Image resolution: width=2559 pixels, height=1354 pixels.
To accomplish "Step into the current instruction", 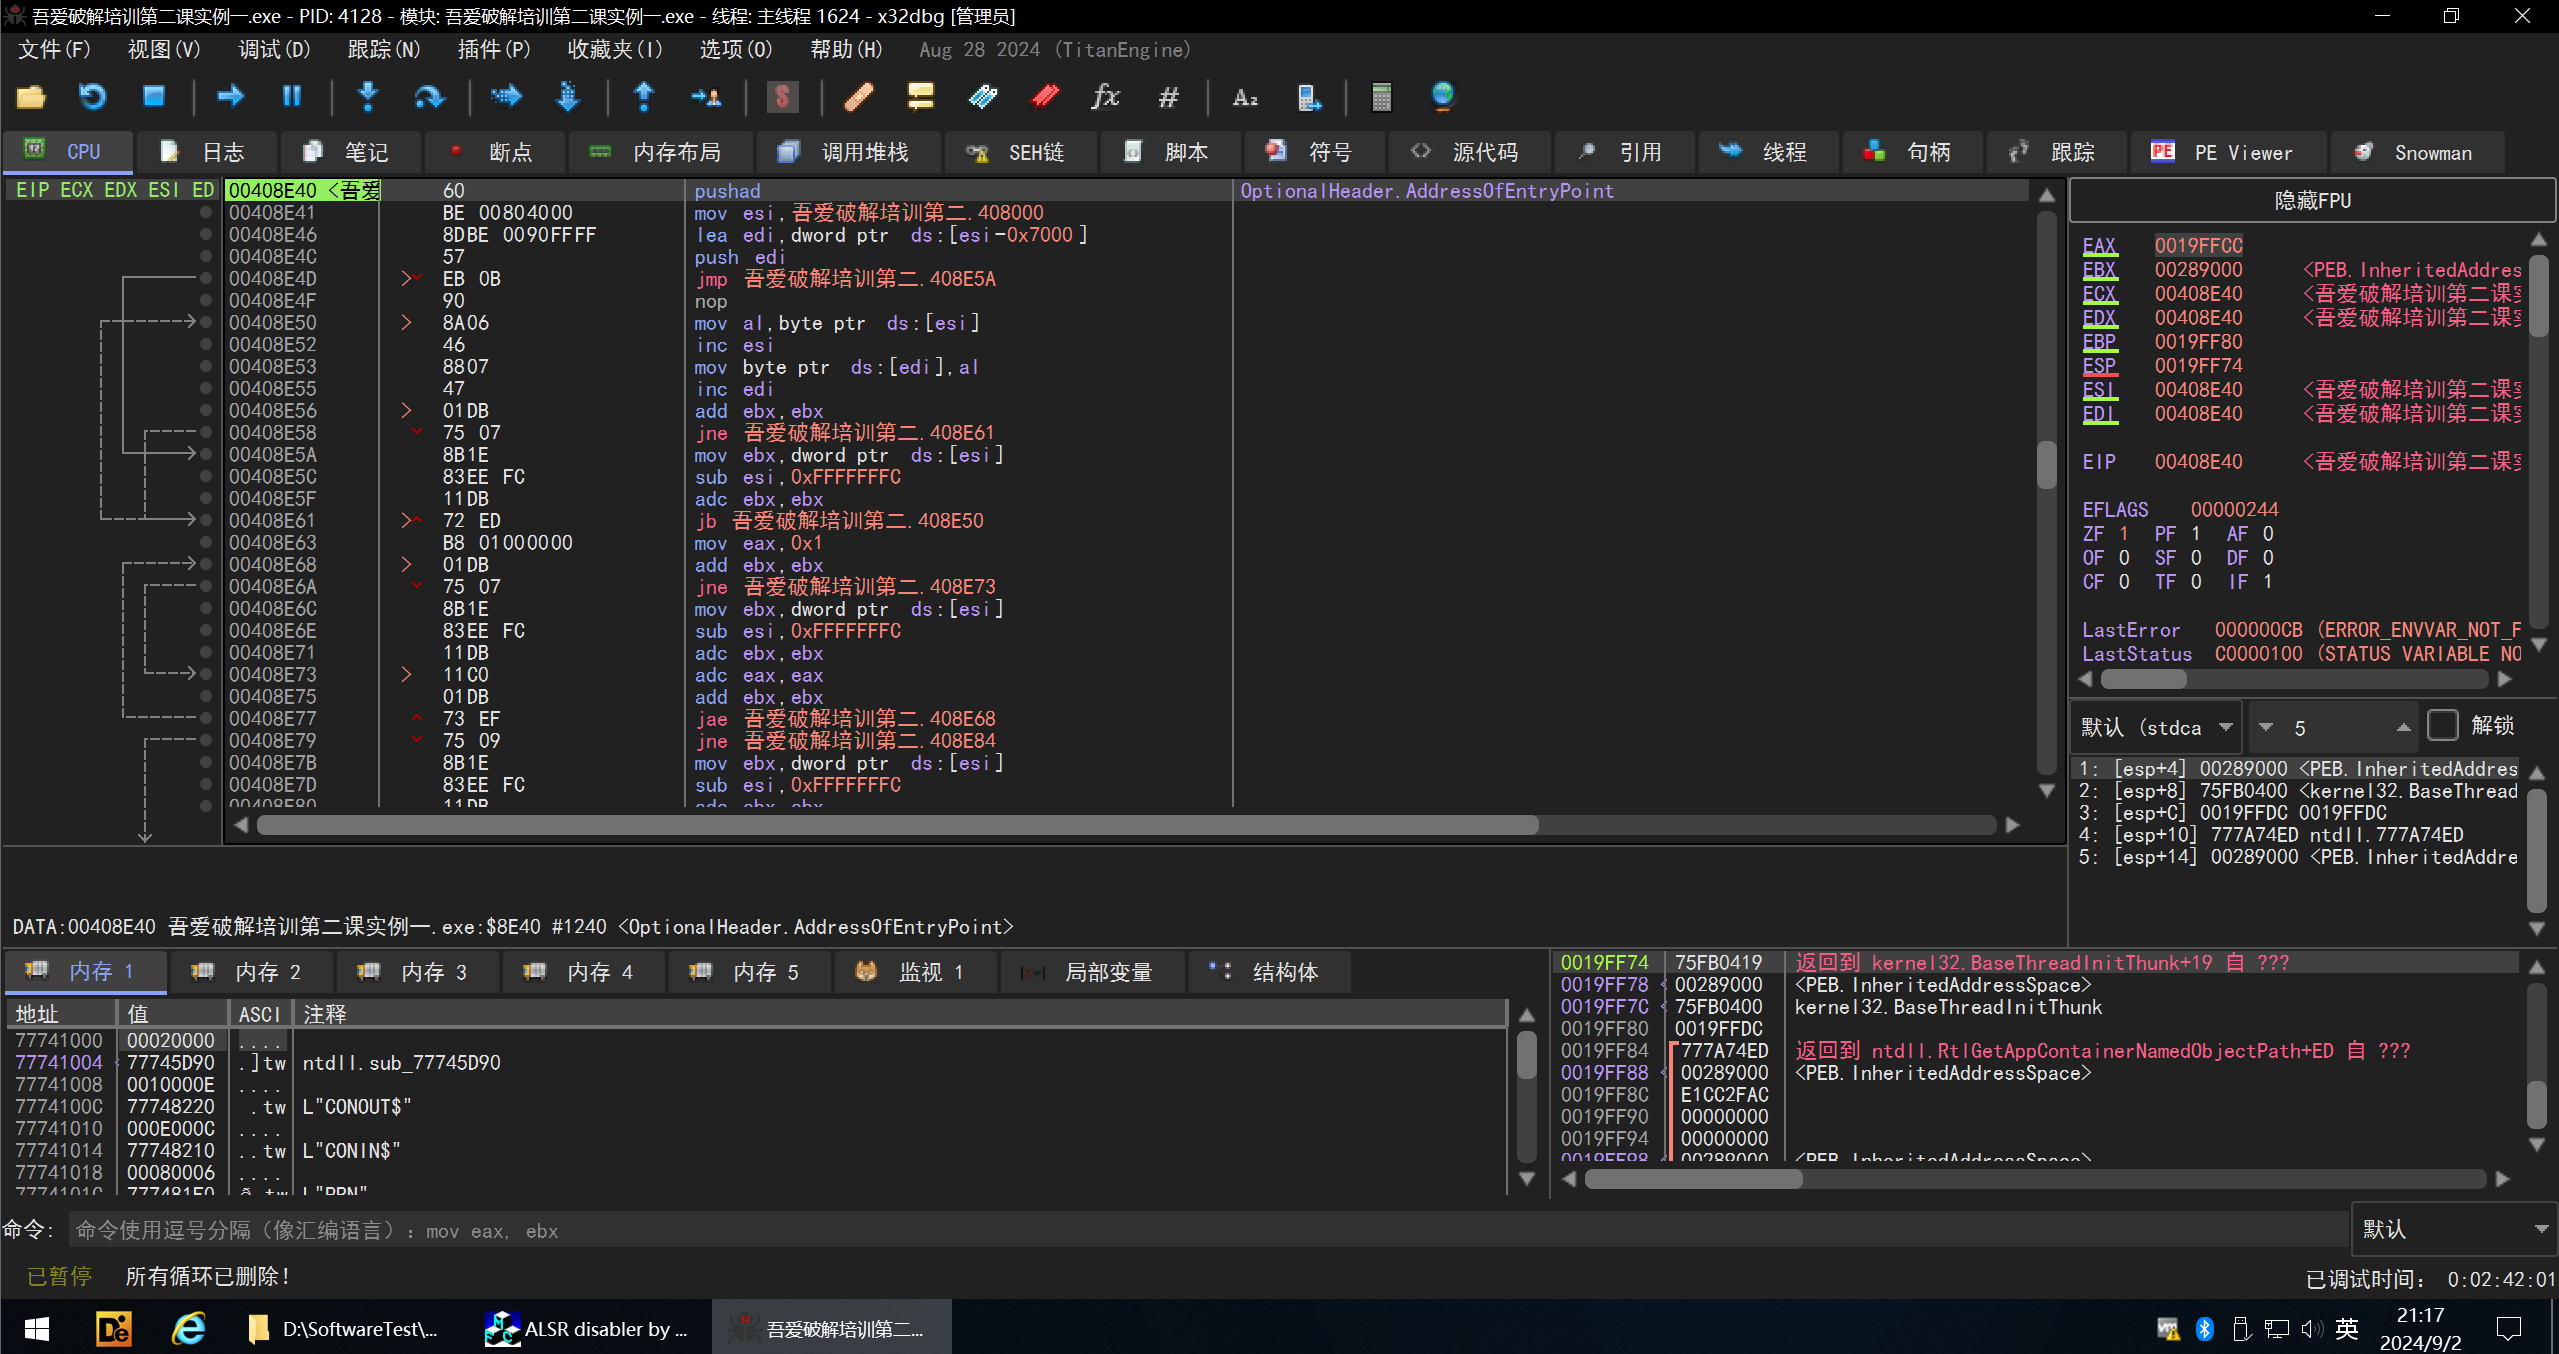I will point(368,97).
